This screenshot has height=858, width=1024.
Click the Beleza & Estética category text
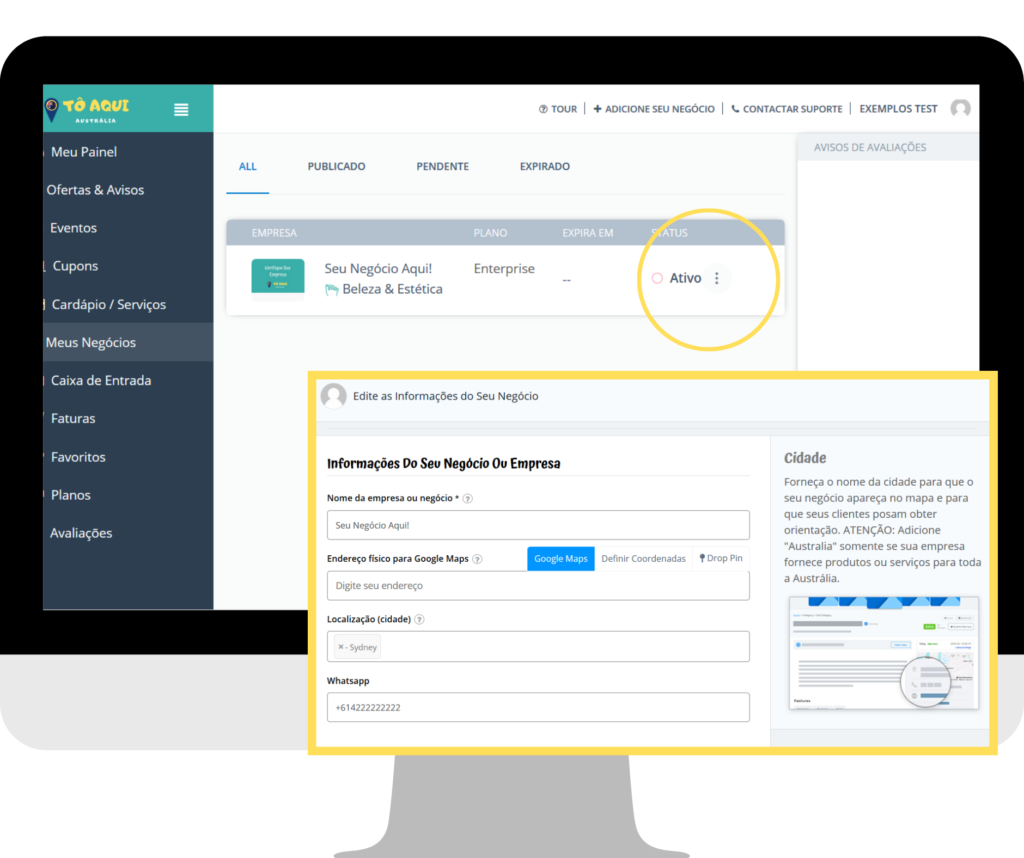click(392, 289)
